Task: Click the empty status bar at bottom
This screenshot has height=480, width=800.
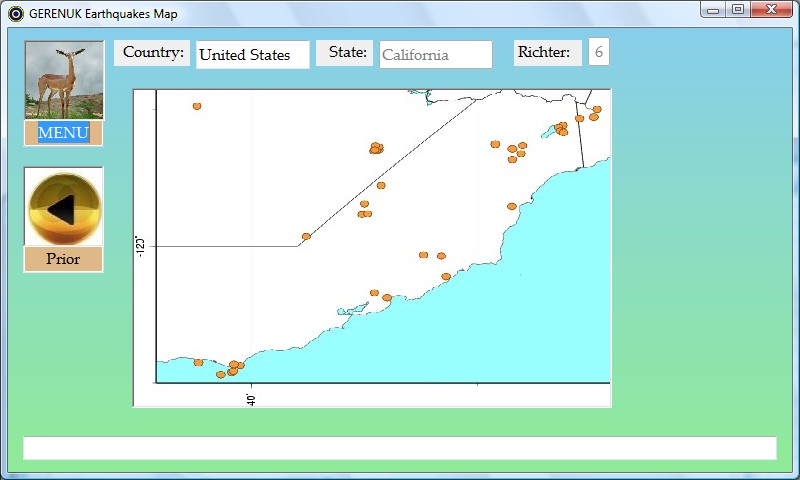Action: (400, 448)
